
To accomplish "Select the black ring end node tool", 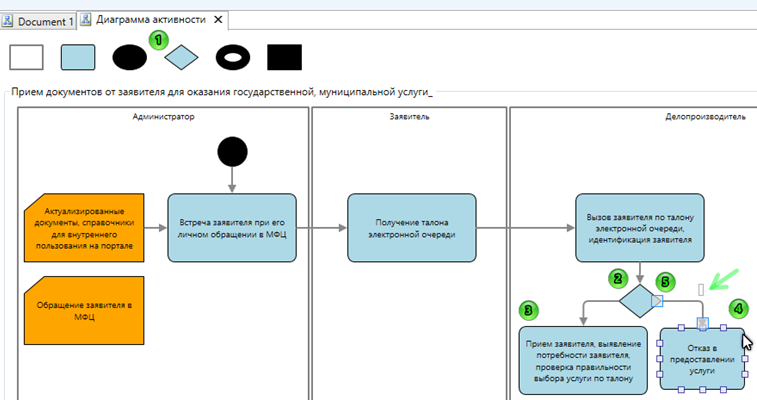I will coord(233,57).
